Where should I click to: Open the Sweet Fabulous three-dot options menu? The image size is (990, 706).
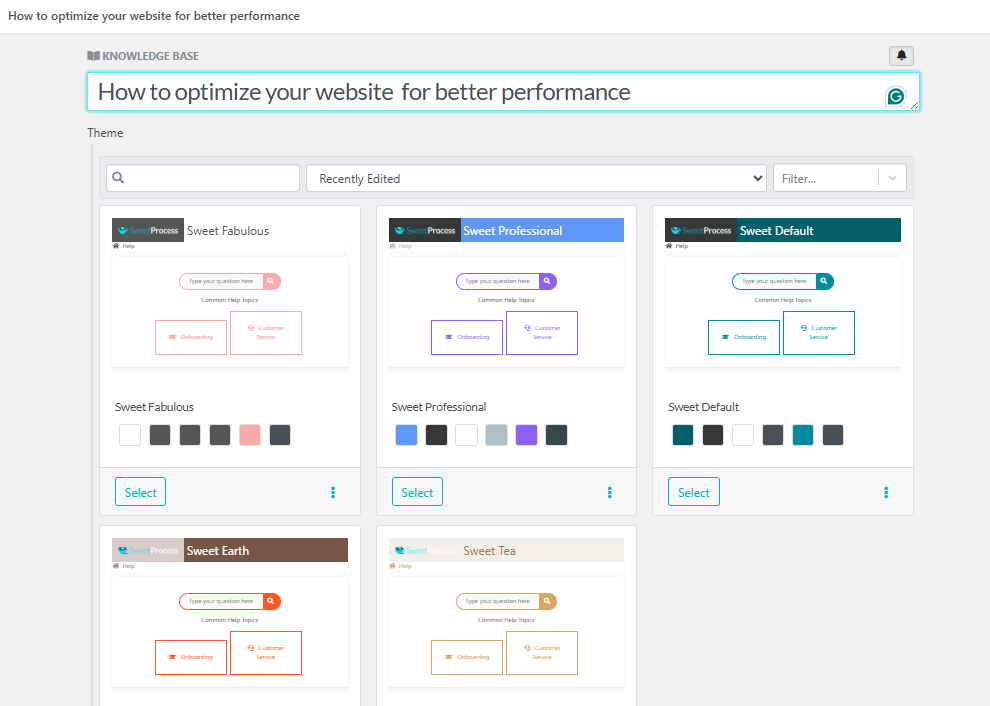333,493
